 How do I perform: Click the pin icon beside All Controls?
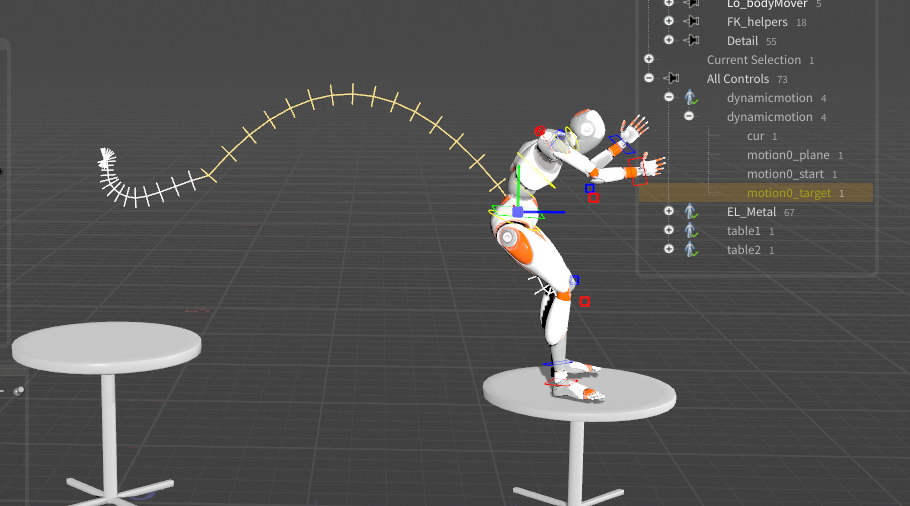pyautogui.click(x=671, y=78)
